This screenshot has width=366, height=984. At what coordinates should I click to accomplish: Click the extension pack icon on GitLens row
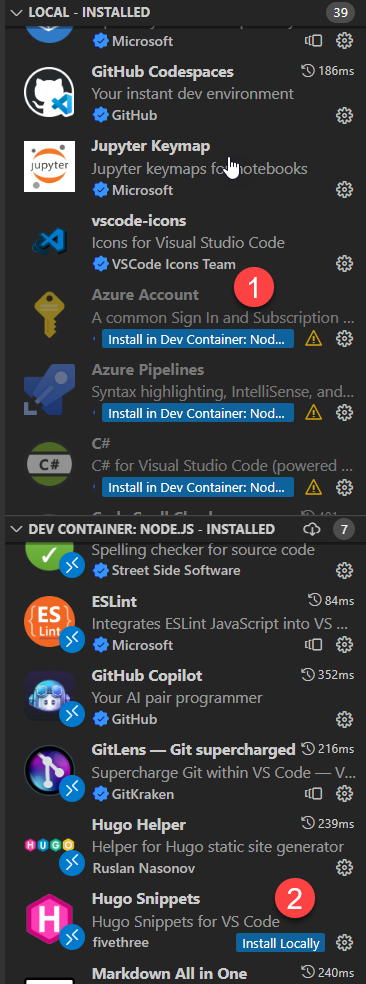313,794
